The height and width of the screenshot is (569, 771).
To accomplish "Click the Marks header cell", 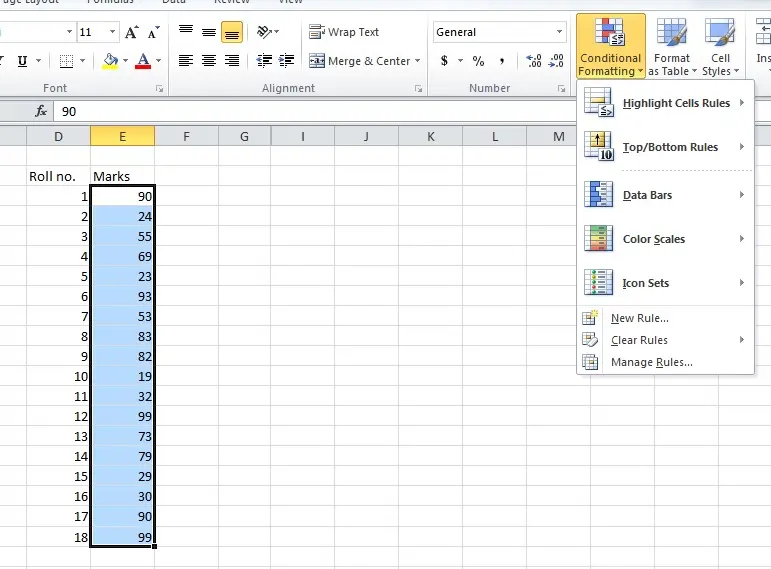I will coord(122,176).
